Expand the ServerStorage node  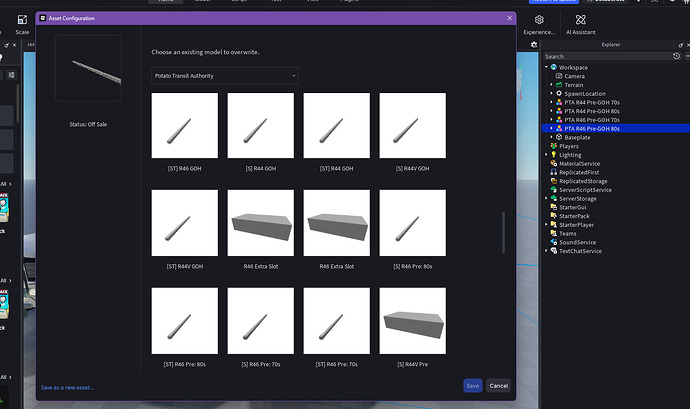pyautogui.click(x=547, y=199)
